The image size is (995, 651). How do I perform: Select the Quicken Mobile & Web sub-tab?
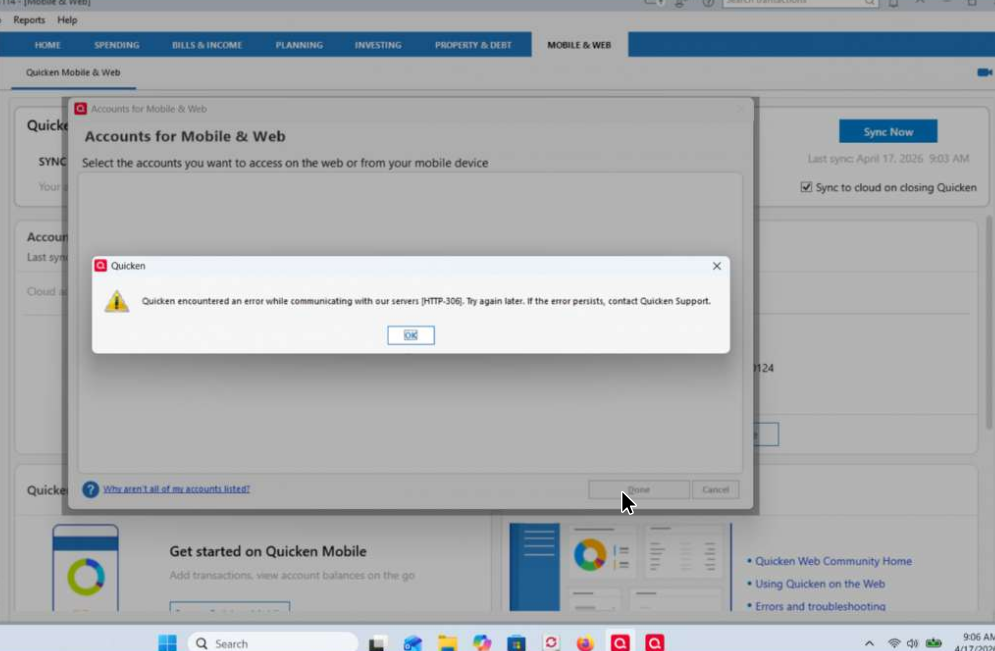click(x=73, y=72)
